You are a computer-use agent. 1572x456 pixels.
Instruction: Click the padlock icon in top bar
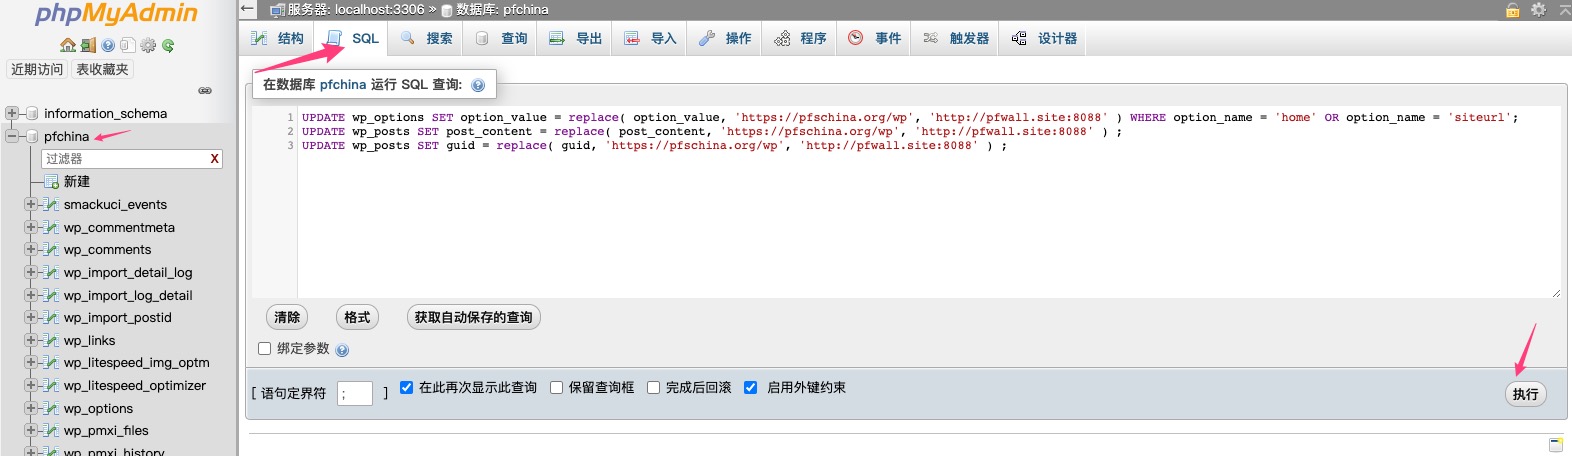(1513, 10)
